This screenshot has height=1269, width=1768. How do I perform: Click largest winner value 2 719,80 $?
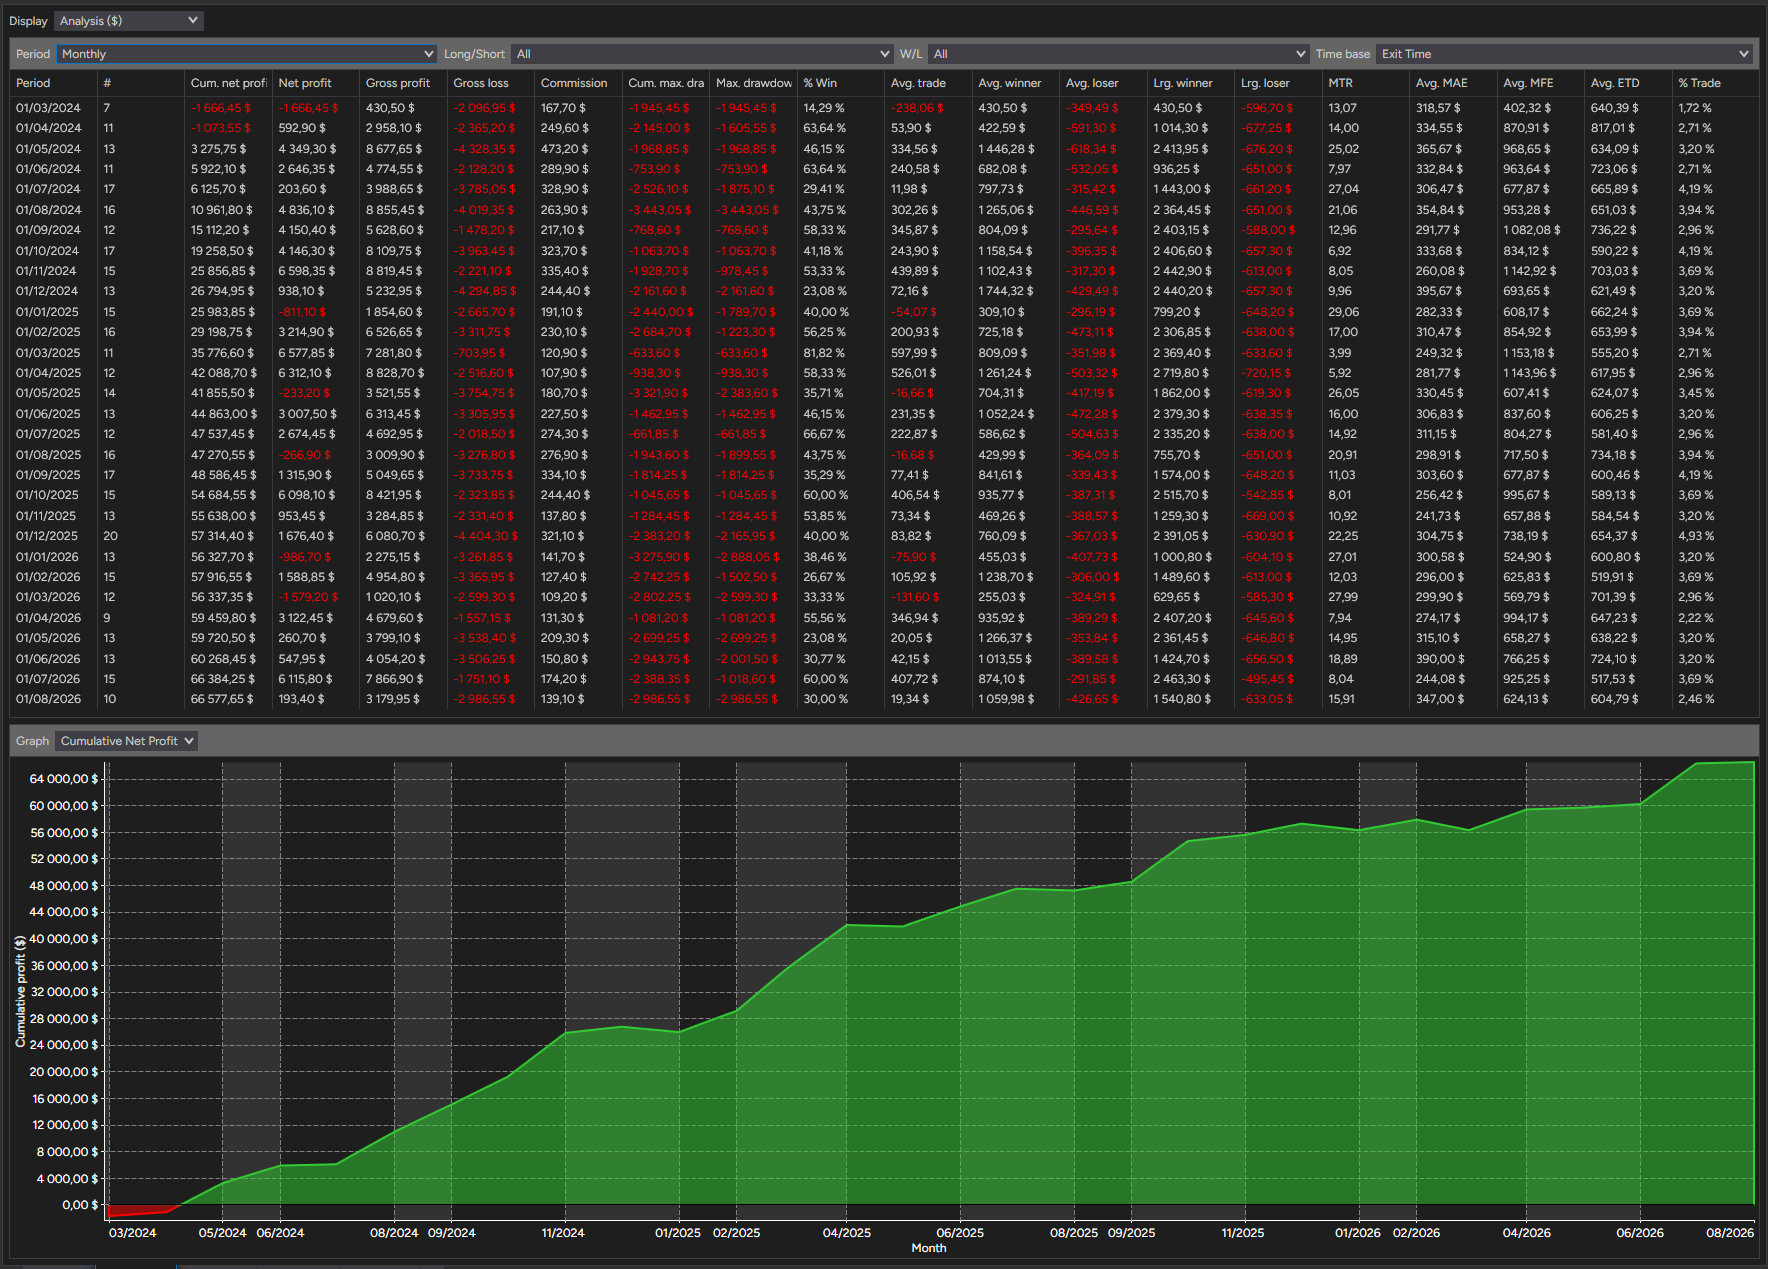point(1182,373)
